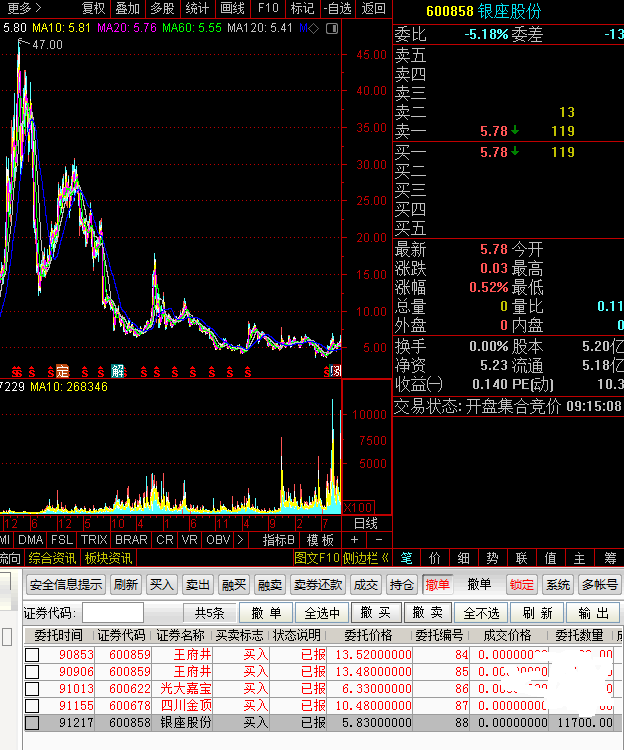624x750 pixels.
Task: Select the OBV indicator tab
Action: [219, 540]
